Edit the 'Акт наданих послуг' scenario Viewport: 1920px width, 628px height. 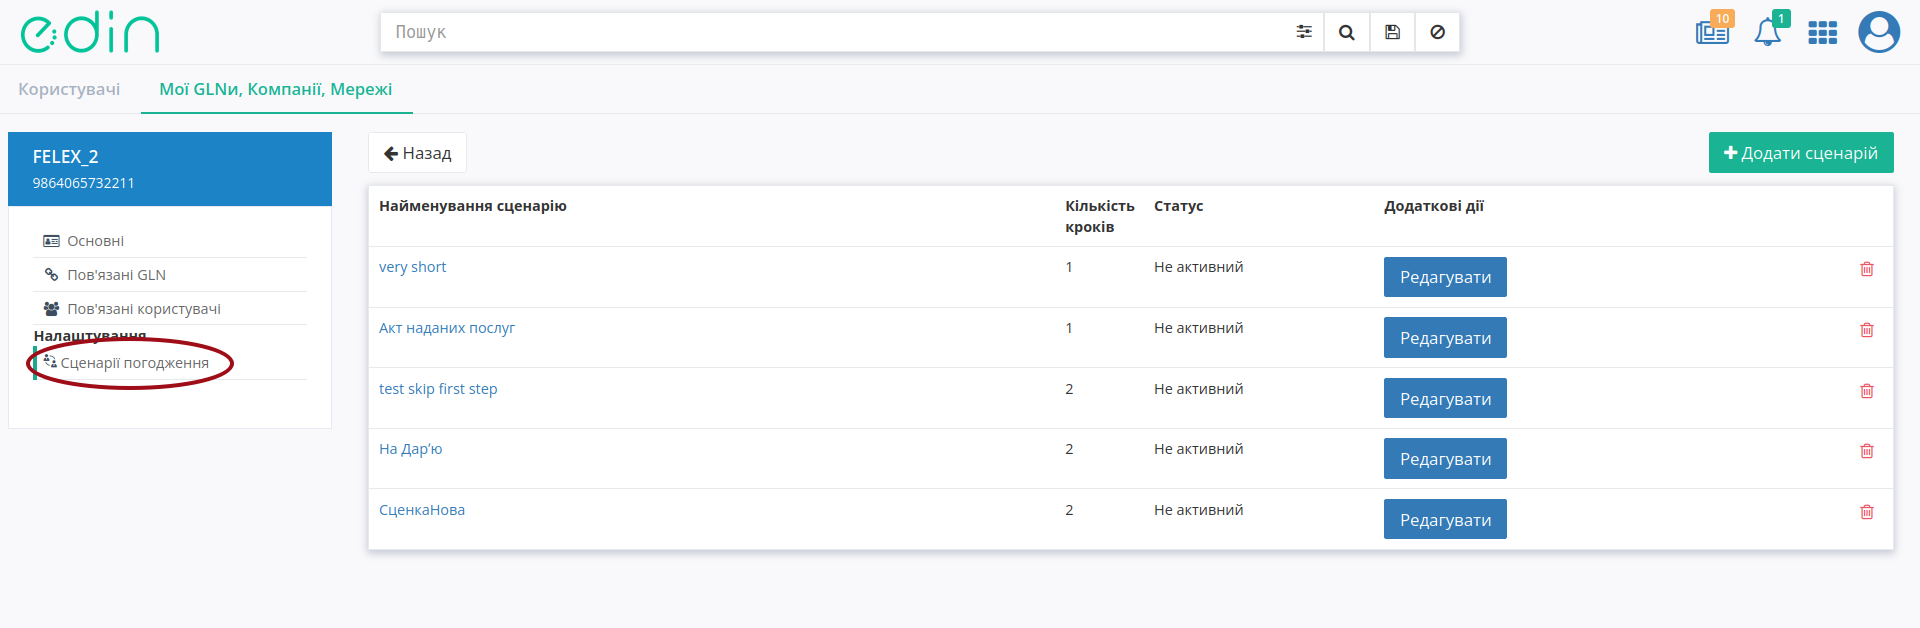click(x=1445, y=338)
